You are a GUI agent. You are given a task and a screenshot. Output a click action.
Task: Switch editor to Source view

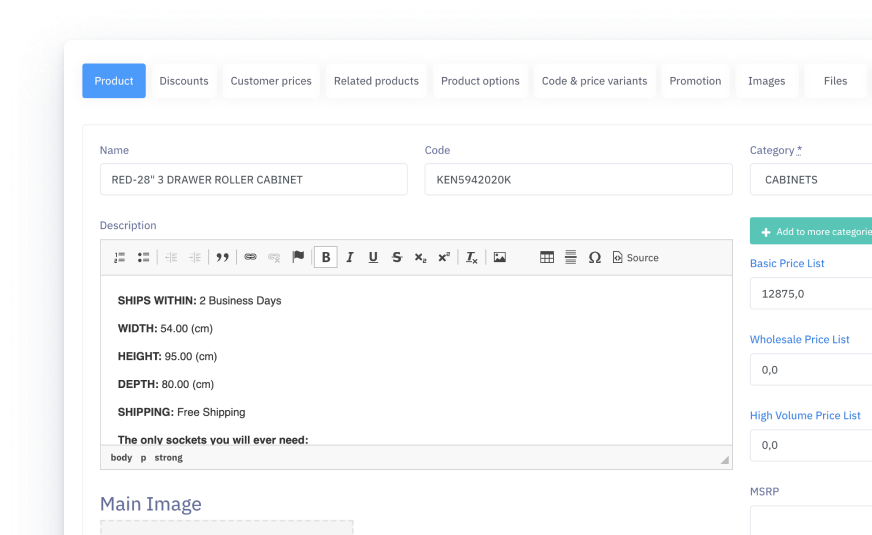point(635,257)
